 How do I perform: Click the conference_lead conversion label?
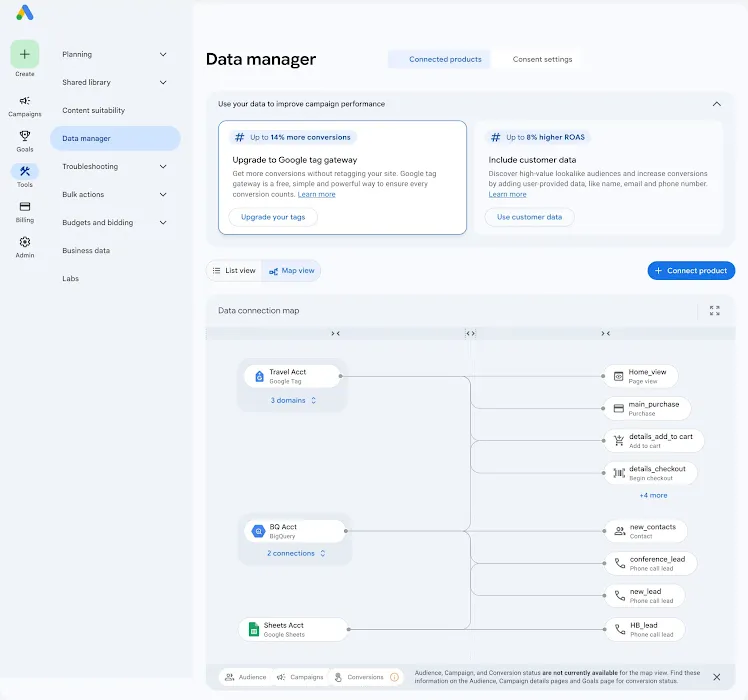point(657,559)
